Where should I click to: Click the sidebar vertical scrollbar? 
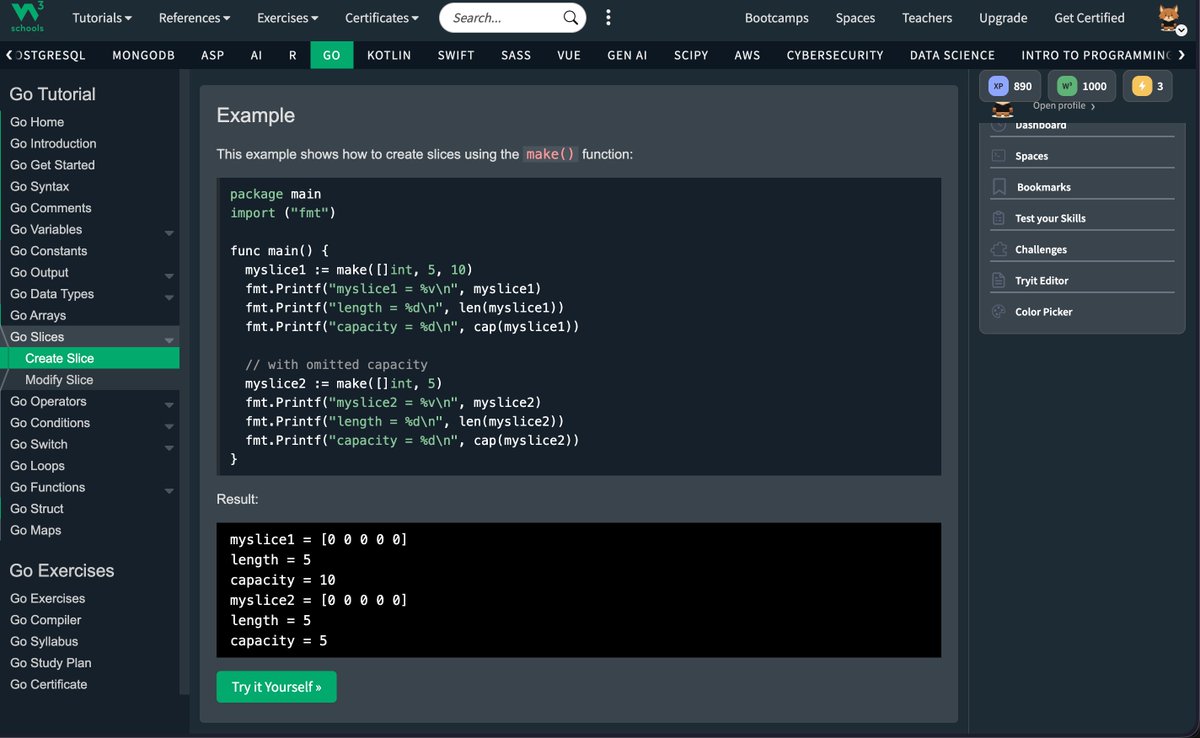click(x=185, y=380)
